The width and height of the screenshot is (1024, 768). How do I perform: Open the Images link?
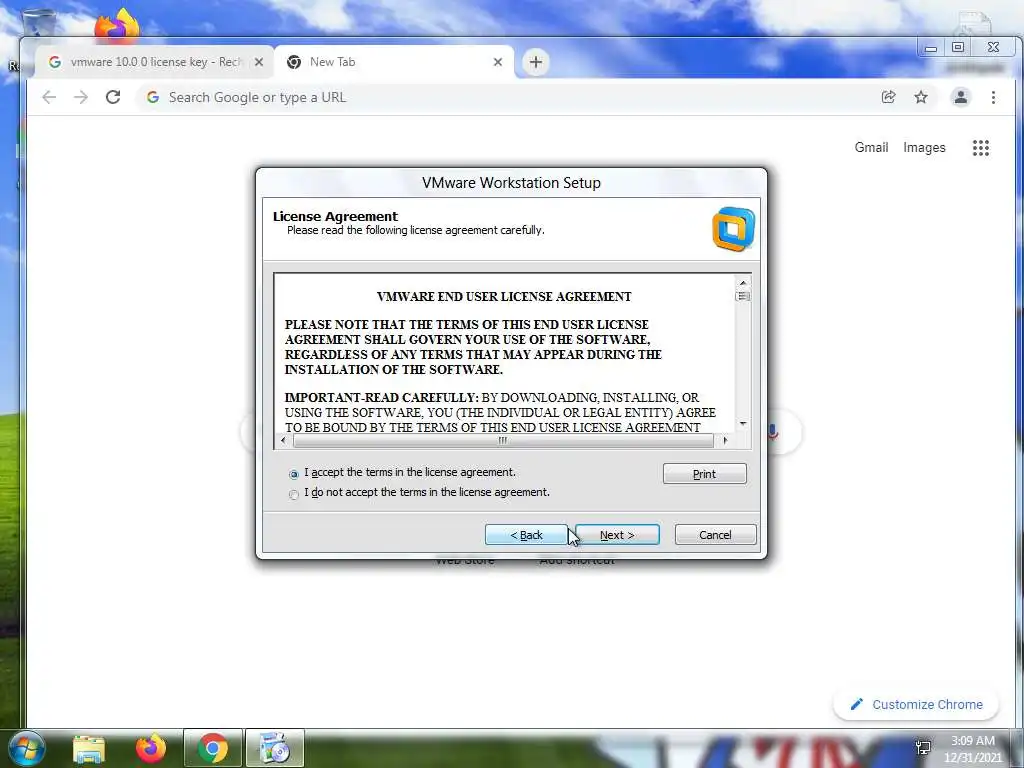924,148
